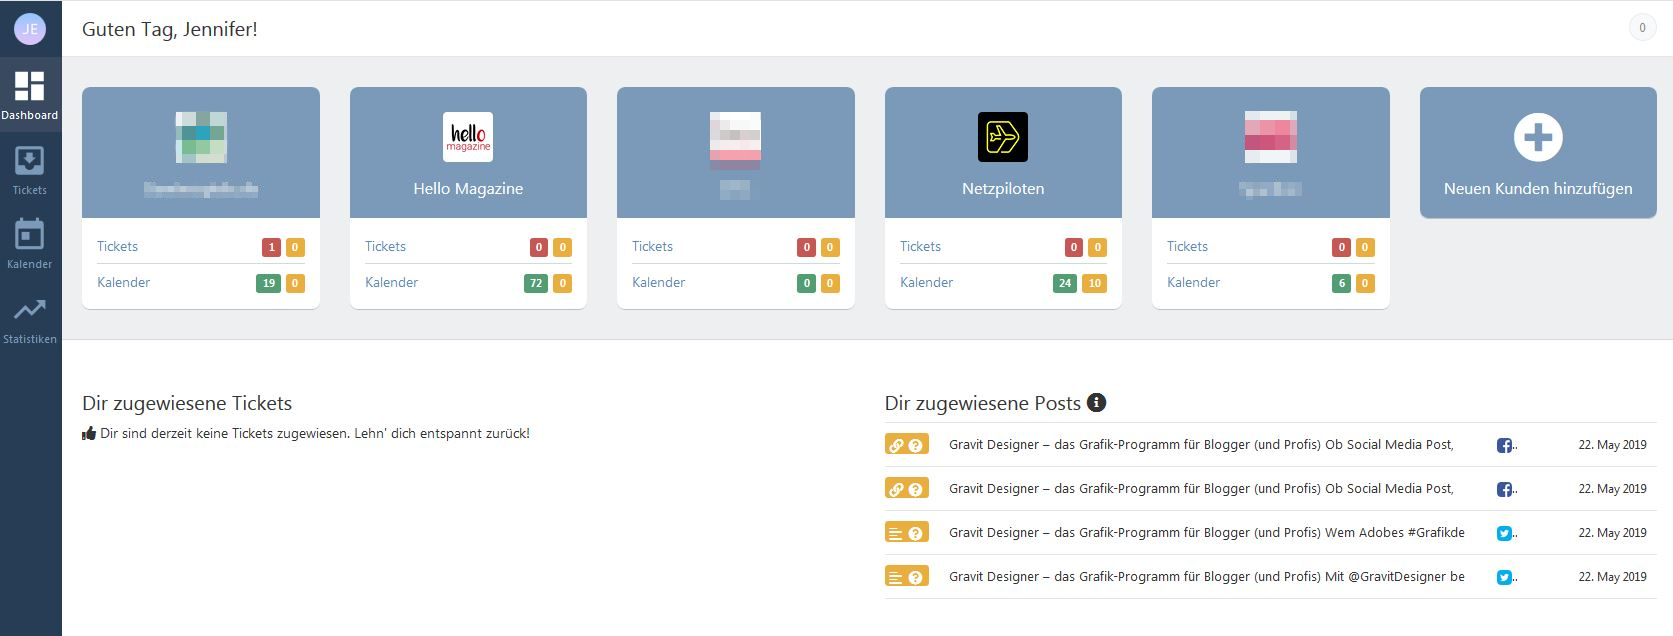The width and height of the screenshot is (1673, 636).
Task: Open the Netzpiloten logo thumbnail
Action: (1002, 137)
